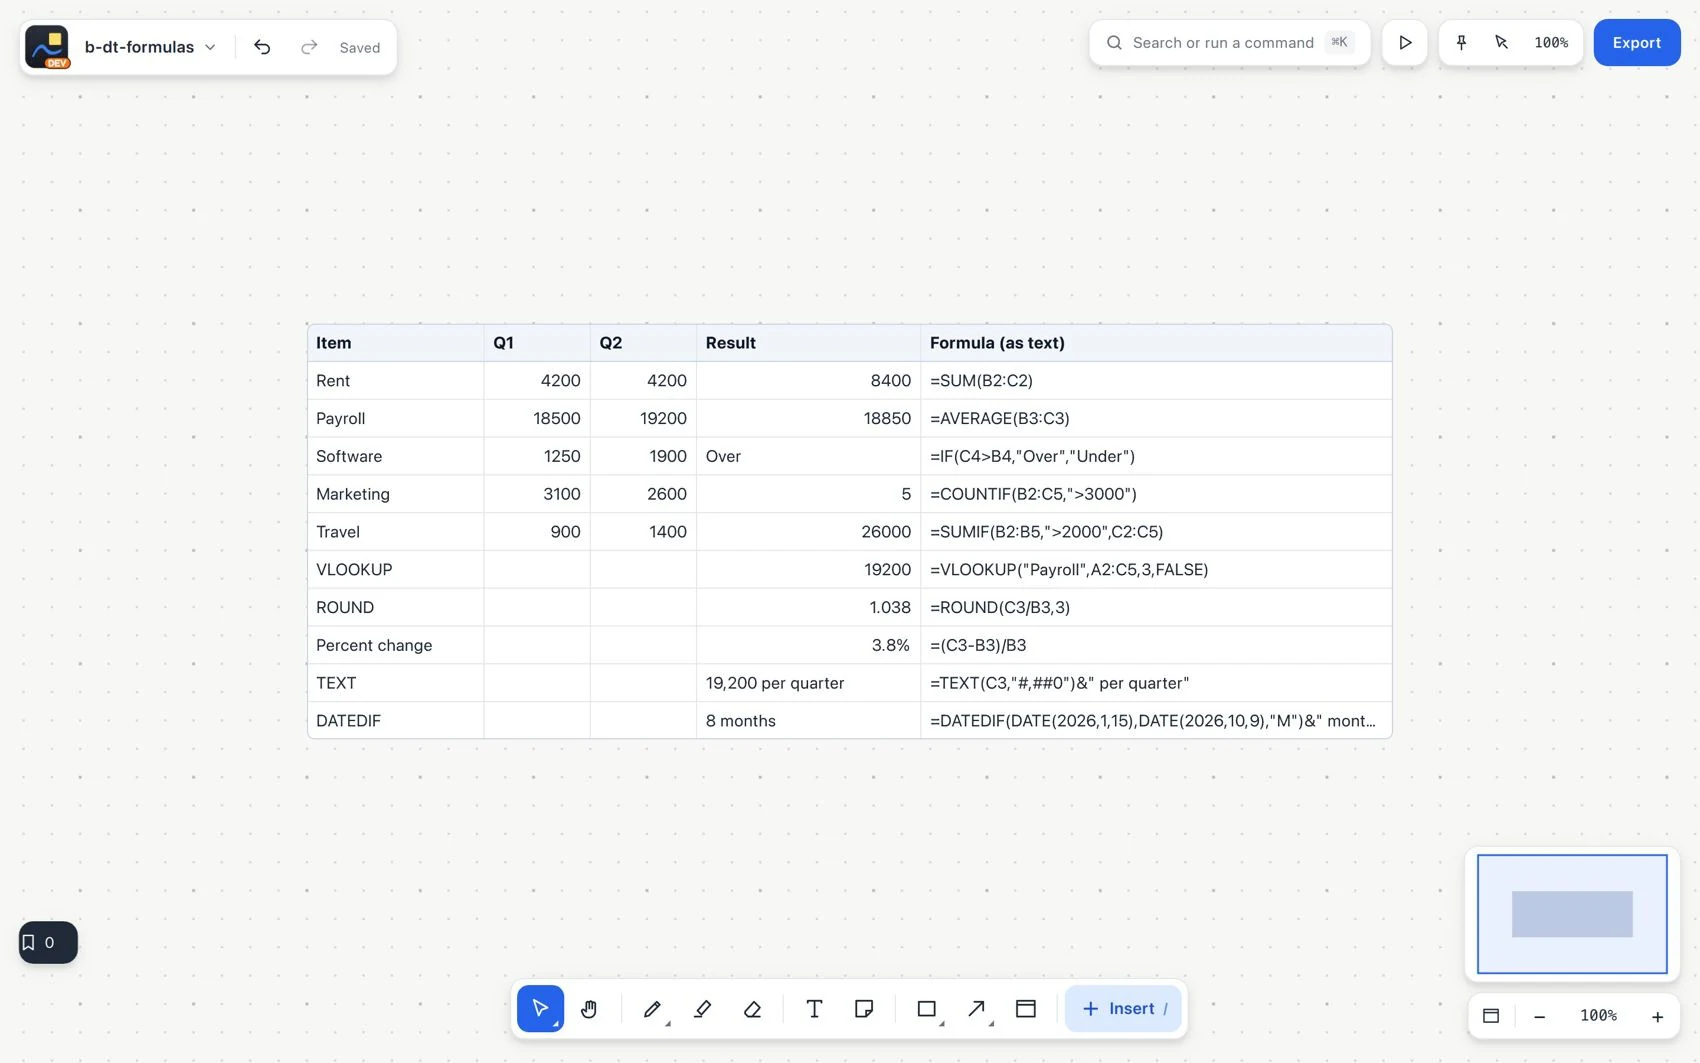Select the Travel Q2 value 1400
The width and height of the screenshot is (1700, 1063).
643,532
